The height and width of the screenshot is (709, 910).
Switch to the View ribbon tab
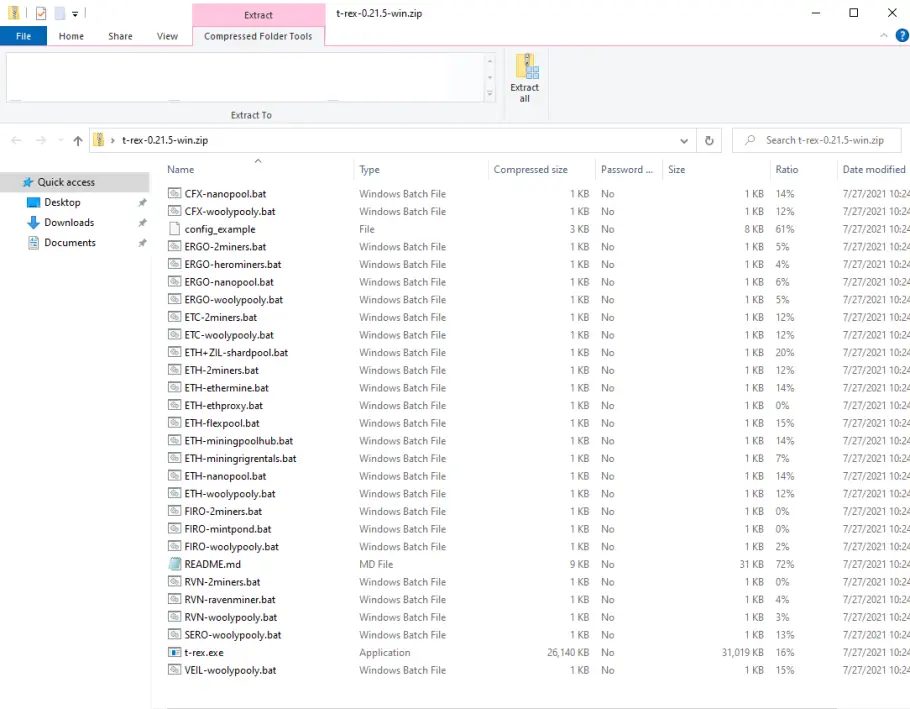[167, 36]
